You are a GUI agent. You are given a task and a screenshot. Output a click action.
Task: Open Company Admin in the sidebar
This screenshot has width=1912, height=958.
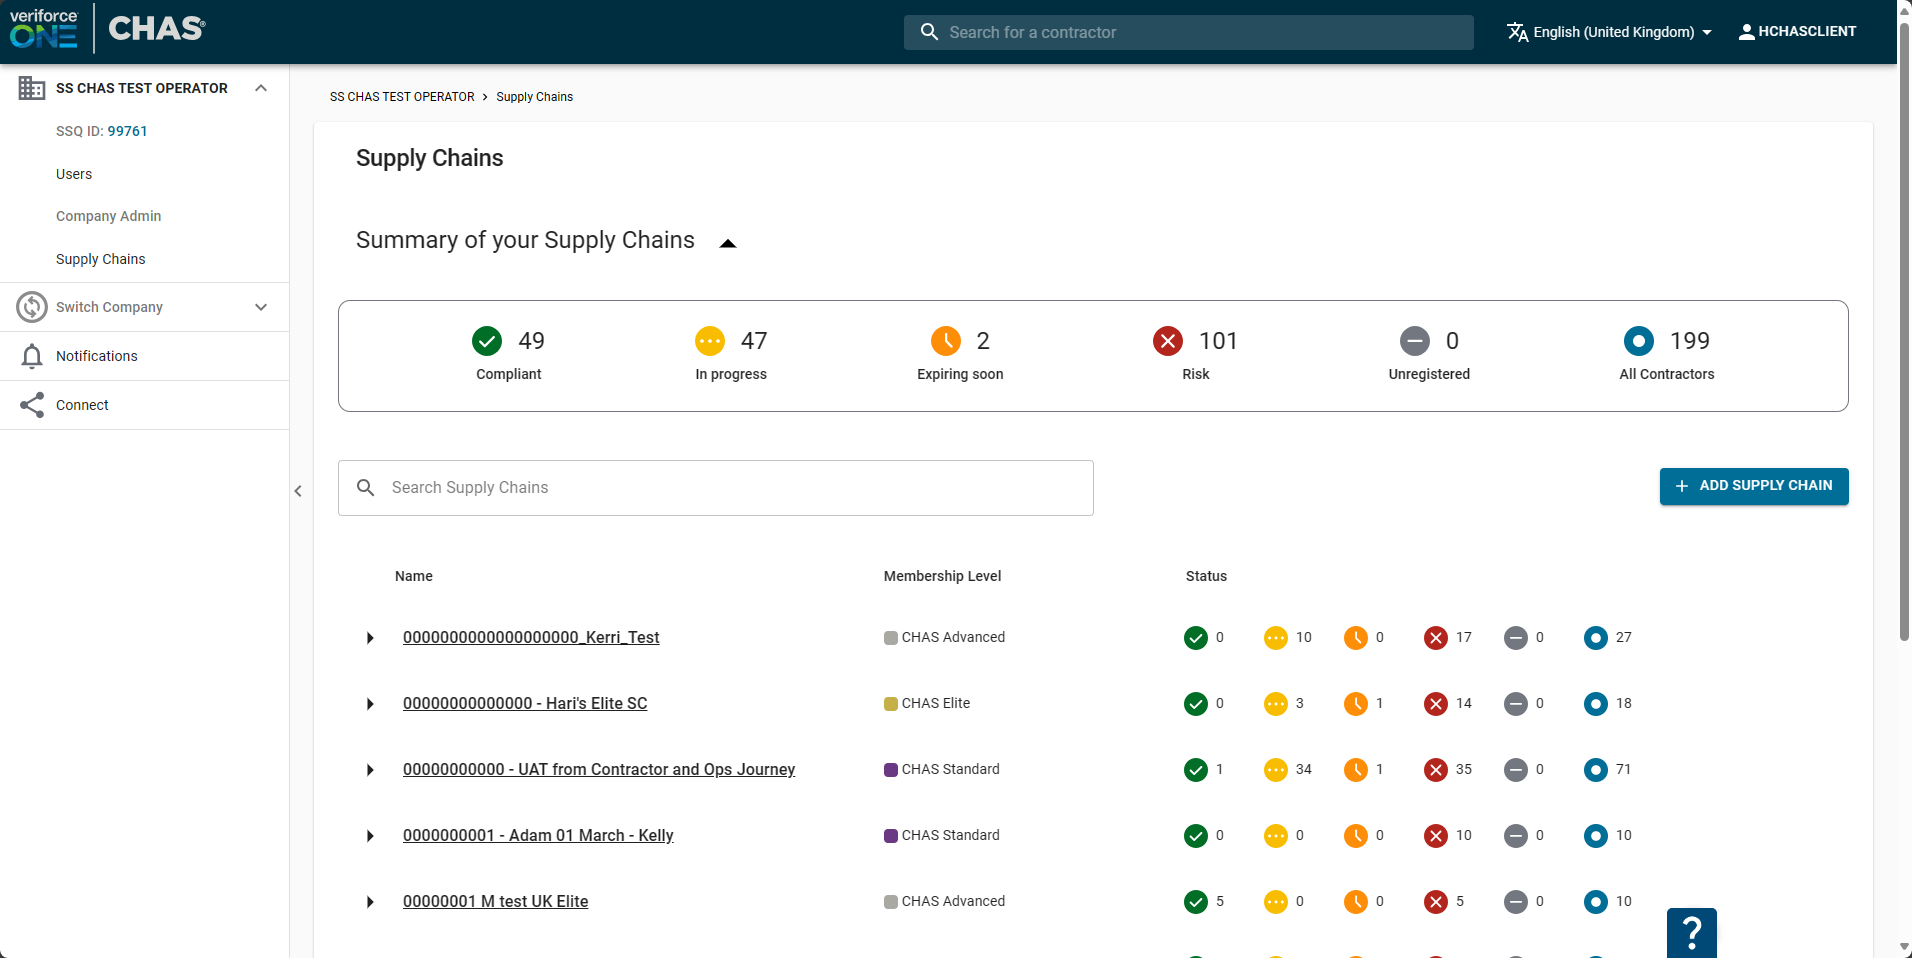pyautogui.click(x=108, y=216)
